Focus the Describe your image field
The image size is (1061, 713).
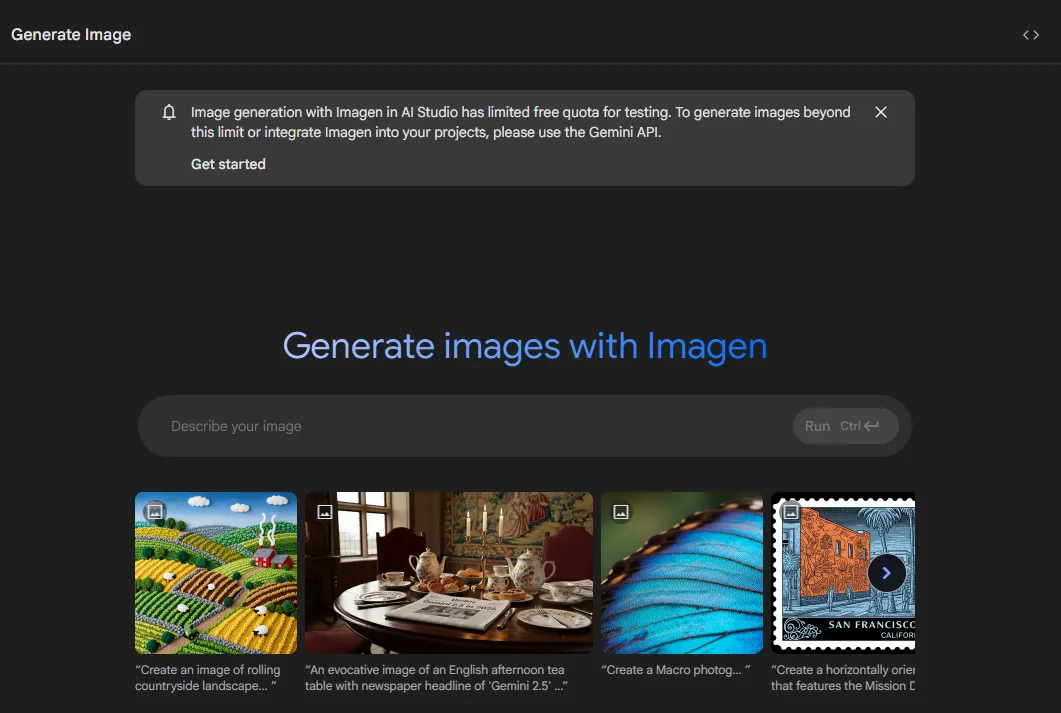click(474, 426)
